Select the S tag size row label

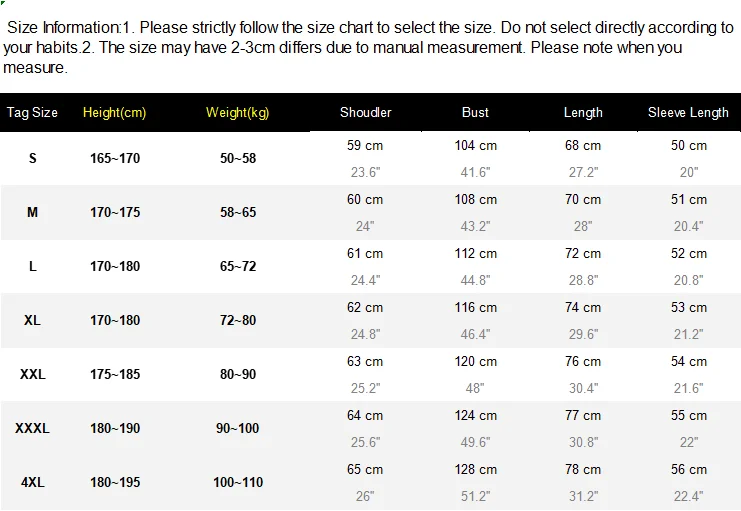[x=33, y=158]
